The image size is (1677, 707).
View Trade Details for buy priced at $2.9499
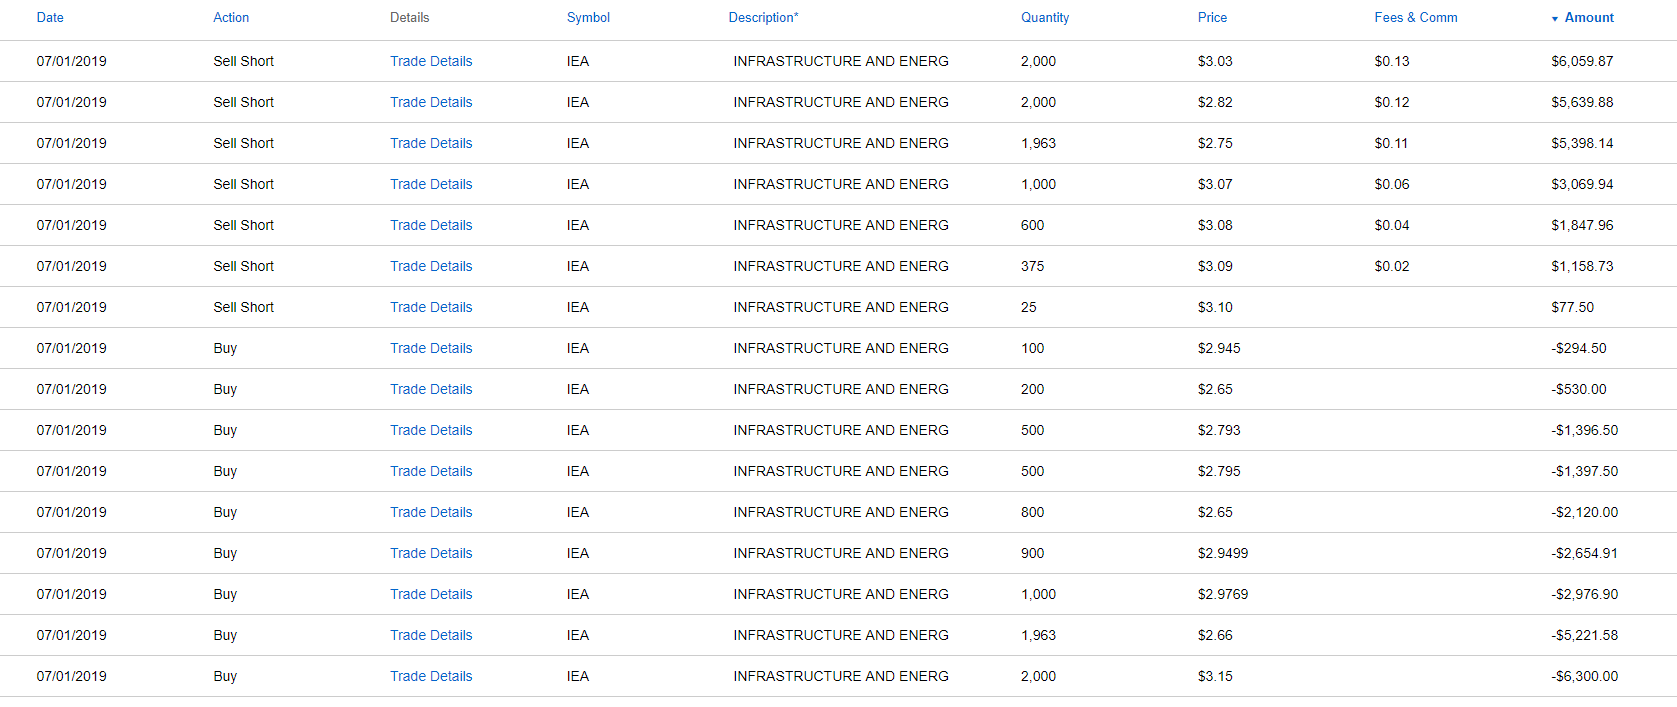[431, 553]
